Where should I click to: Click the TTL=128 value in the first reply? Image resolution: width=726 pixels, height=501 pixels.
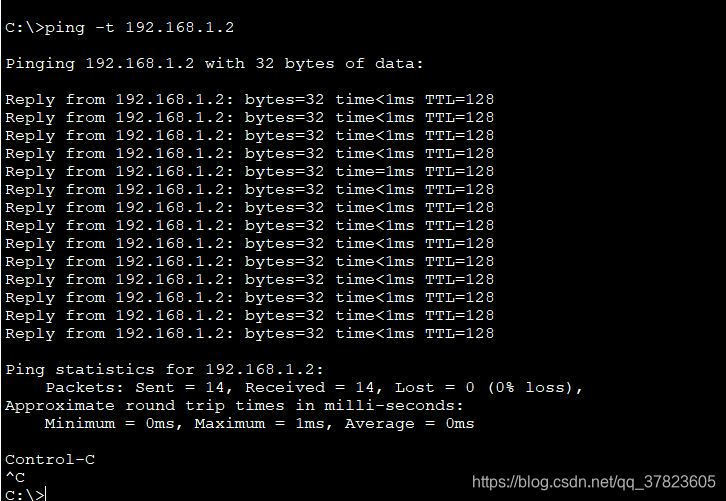459,100
